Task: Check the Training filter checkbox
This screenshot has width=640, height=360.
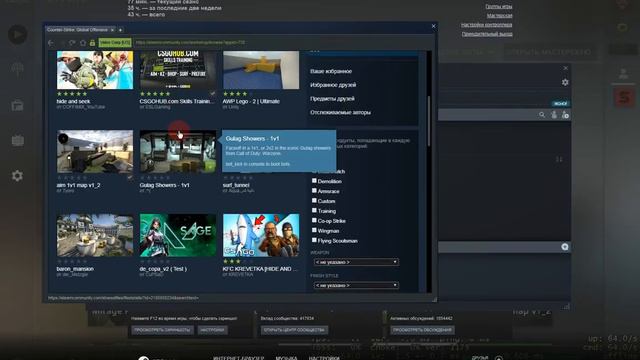Action: [314, 211]
